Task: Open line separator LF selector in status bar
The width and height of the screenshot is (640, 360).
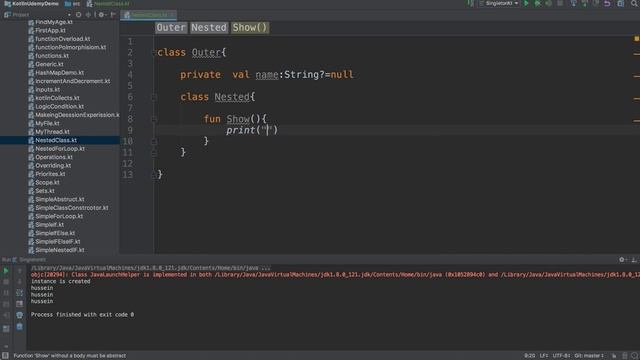Action: pos(543,356)
